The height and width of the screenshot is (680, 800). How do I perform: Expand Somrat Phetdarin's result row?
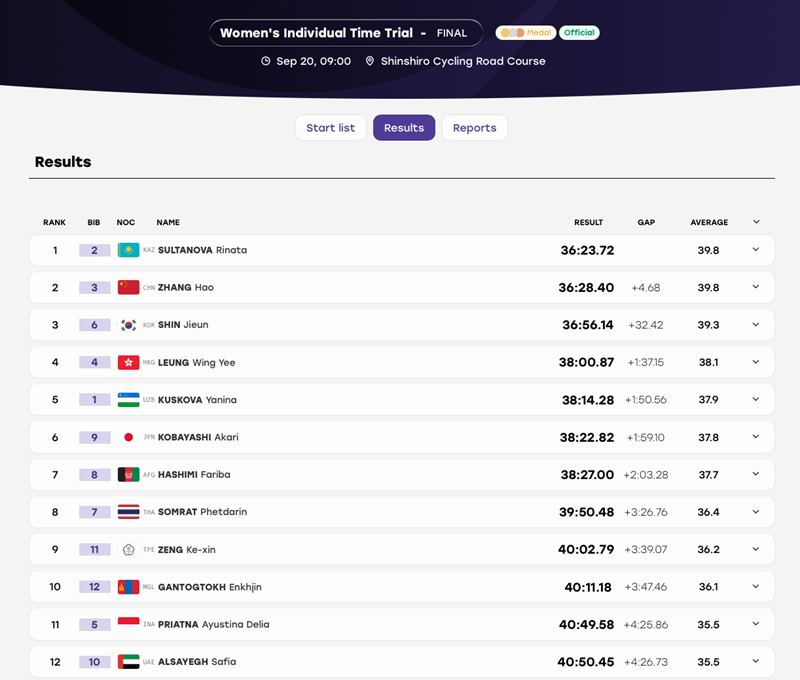click(756, 512)
